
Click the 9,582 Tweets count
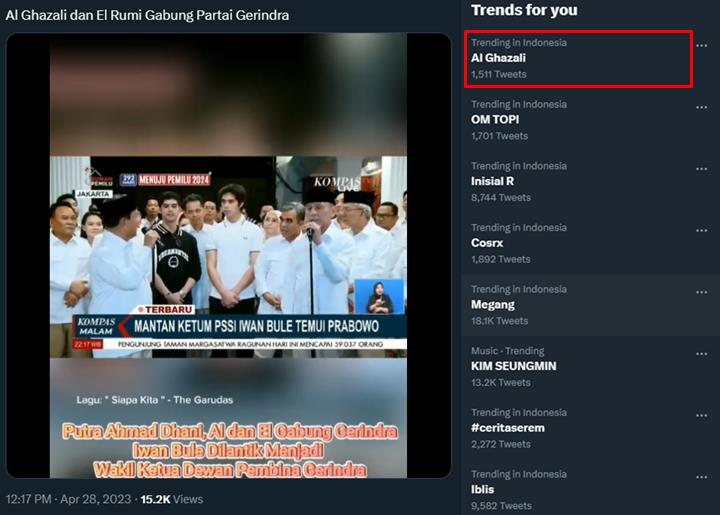(501, 506)
